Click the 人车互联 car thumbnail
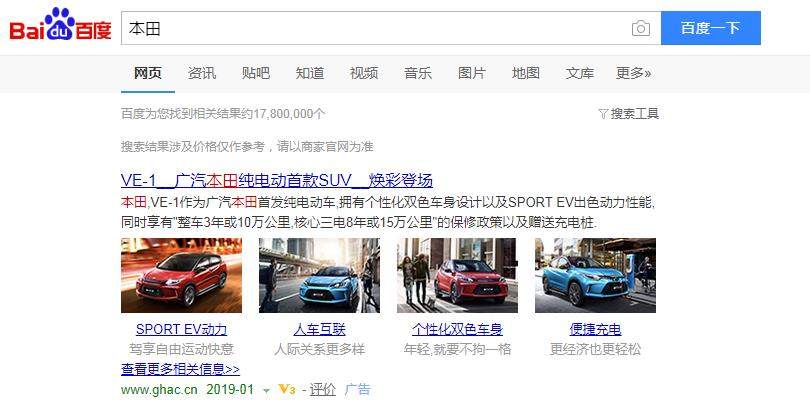Viewport: 810px width, 414px height. coord(319,275)
